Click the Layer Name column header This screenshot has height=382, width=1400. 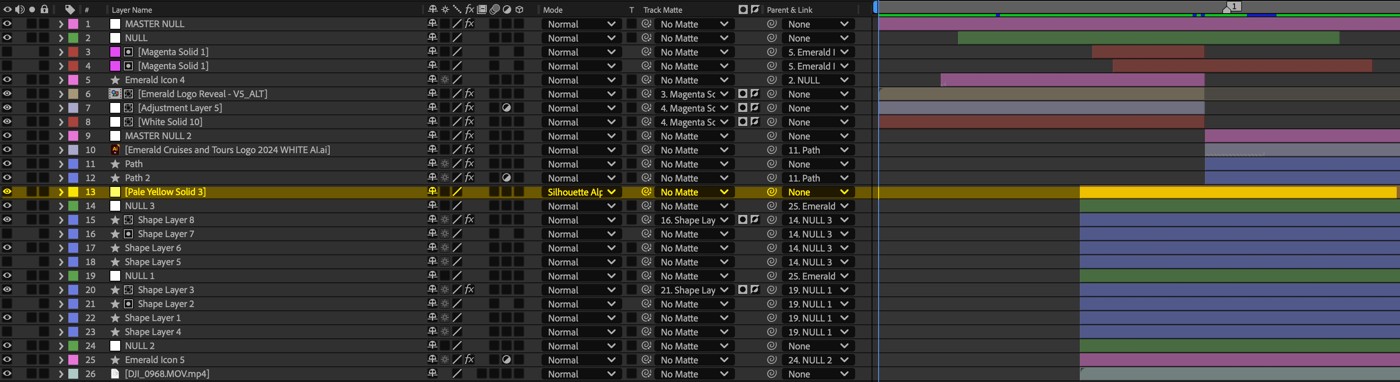(130, 9)
